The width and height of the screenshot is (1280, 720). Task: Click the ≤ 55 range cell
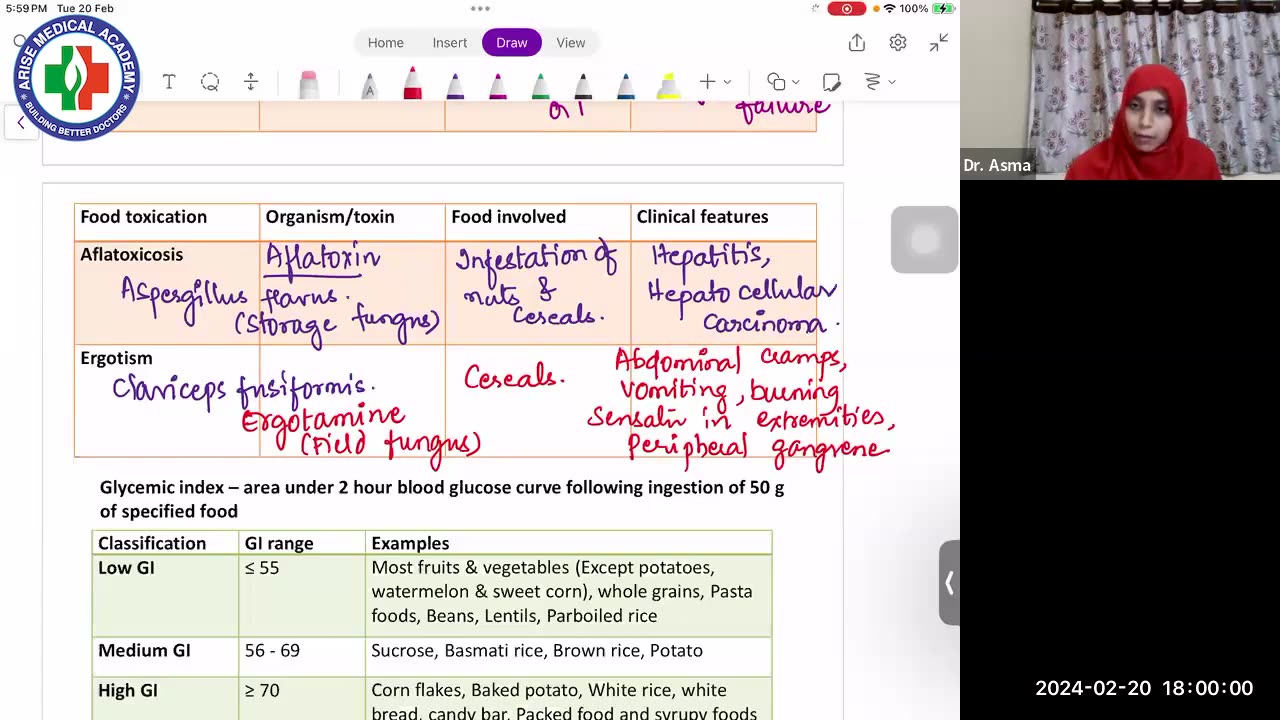coord(301,596)
